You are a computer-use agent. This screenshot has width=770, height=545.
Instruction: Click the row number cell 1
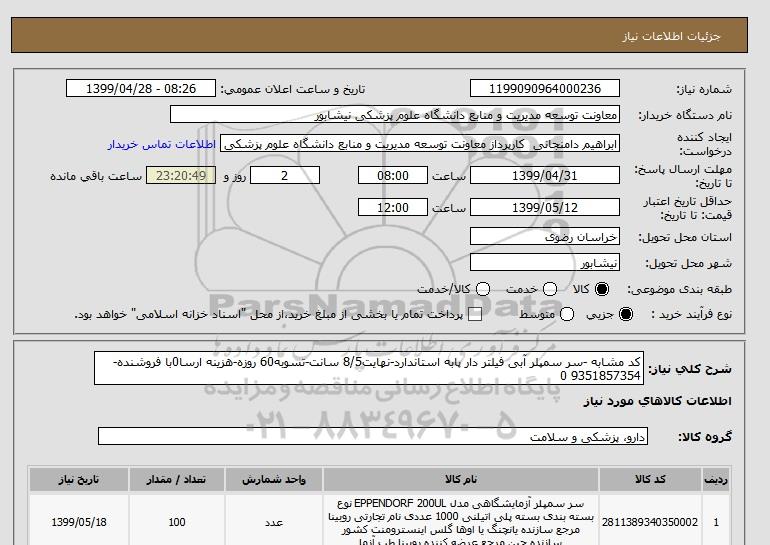(x=716, y=522)
